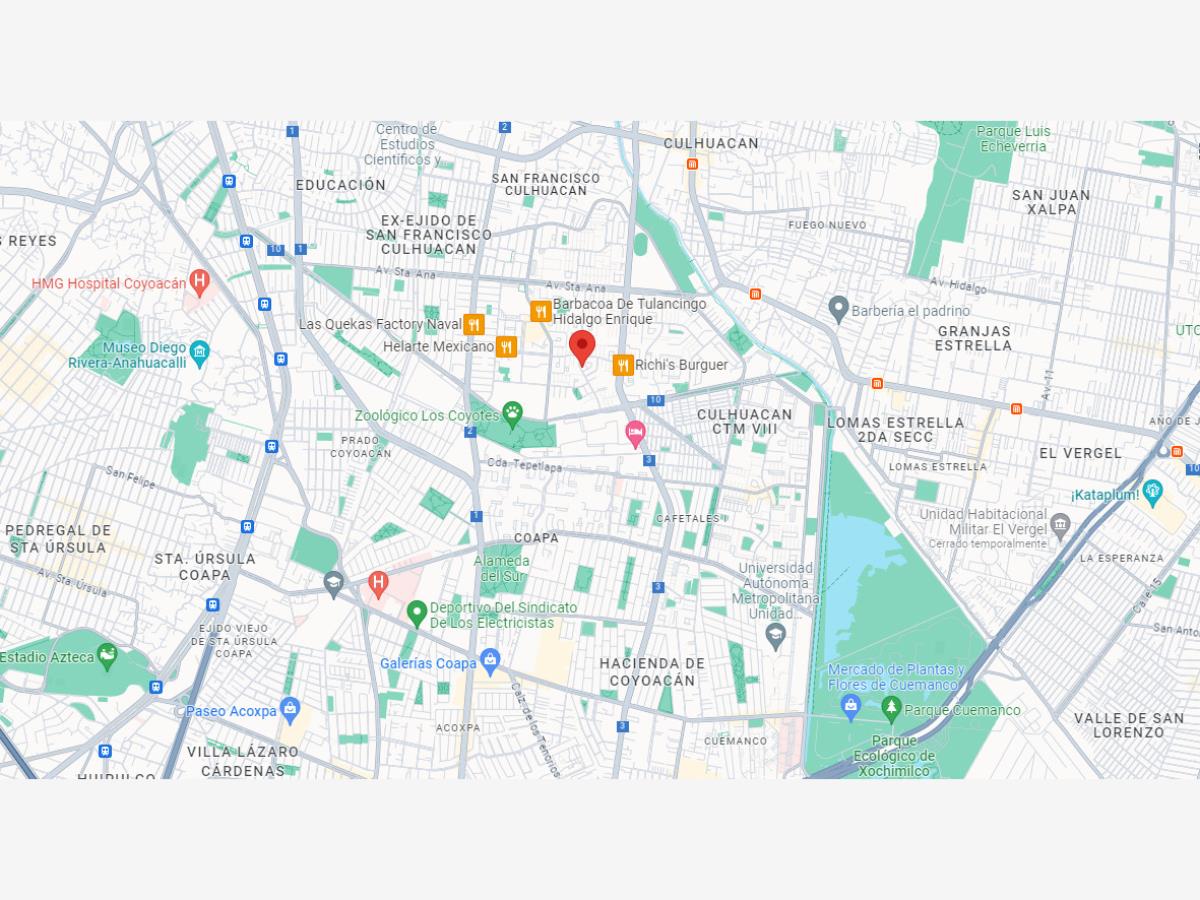This screenshot has height=900, width=1200.
Task: Open Barbería el padrino pin icon
Action: pyautogui.click(x=839, y=309)
